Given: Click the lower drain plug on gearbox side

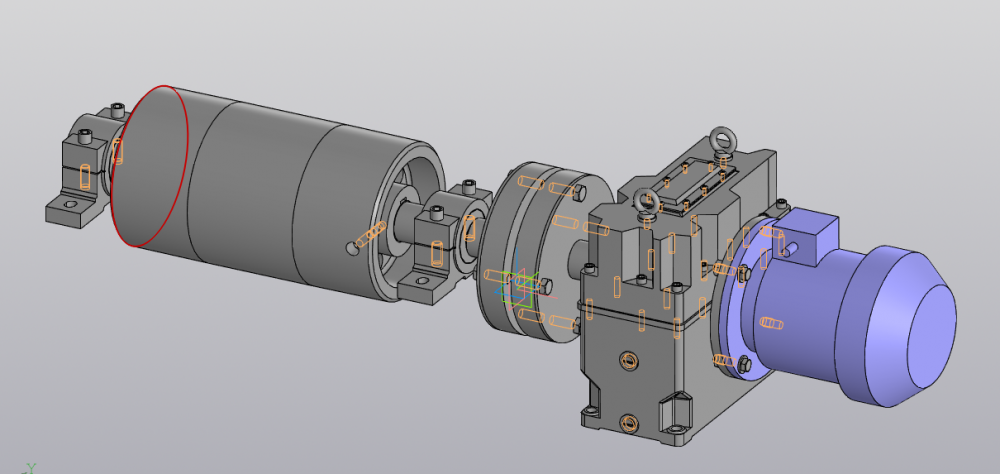Looking at the screenshot, I should [x=629, y=422].
